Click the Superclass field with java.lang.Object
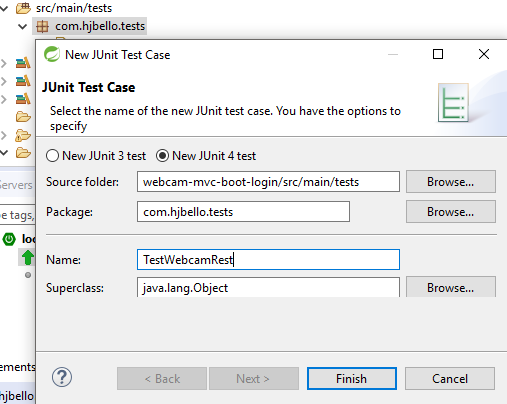Screen dimensions: 507x404 pyautogui.click(x=268, y=287)
